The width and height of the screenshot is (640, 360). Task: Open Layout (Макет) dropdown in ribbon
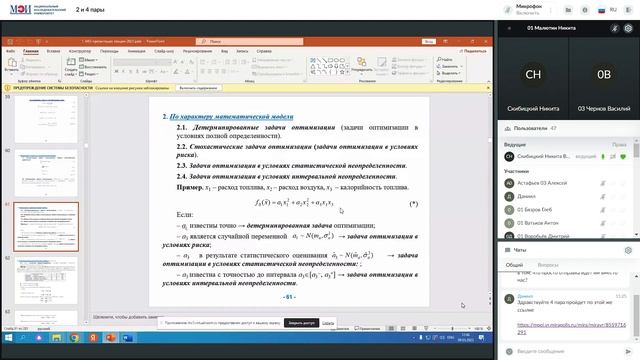[x=88, y=60]
